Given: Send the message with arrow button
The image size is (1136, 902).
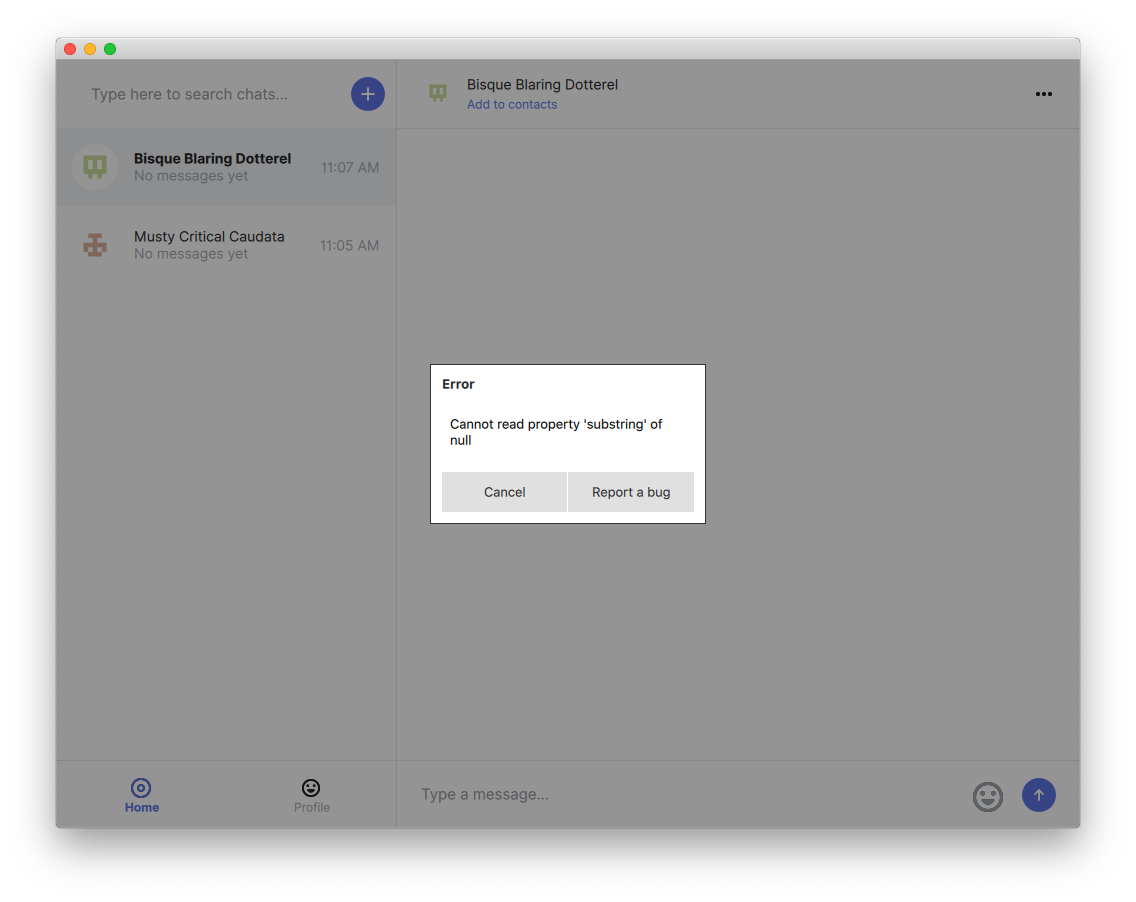Looking at the screenshot, I should pyautogui.click(x=1038, y=795).
